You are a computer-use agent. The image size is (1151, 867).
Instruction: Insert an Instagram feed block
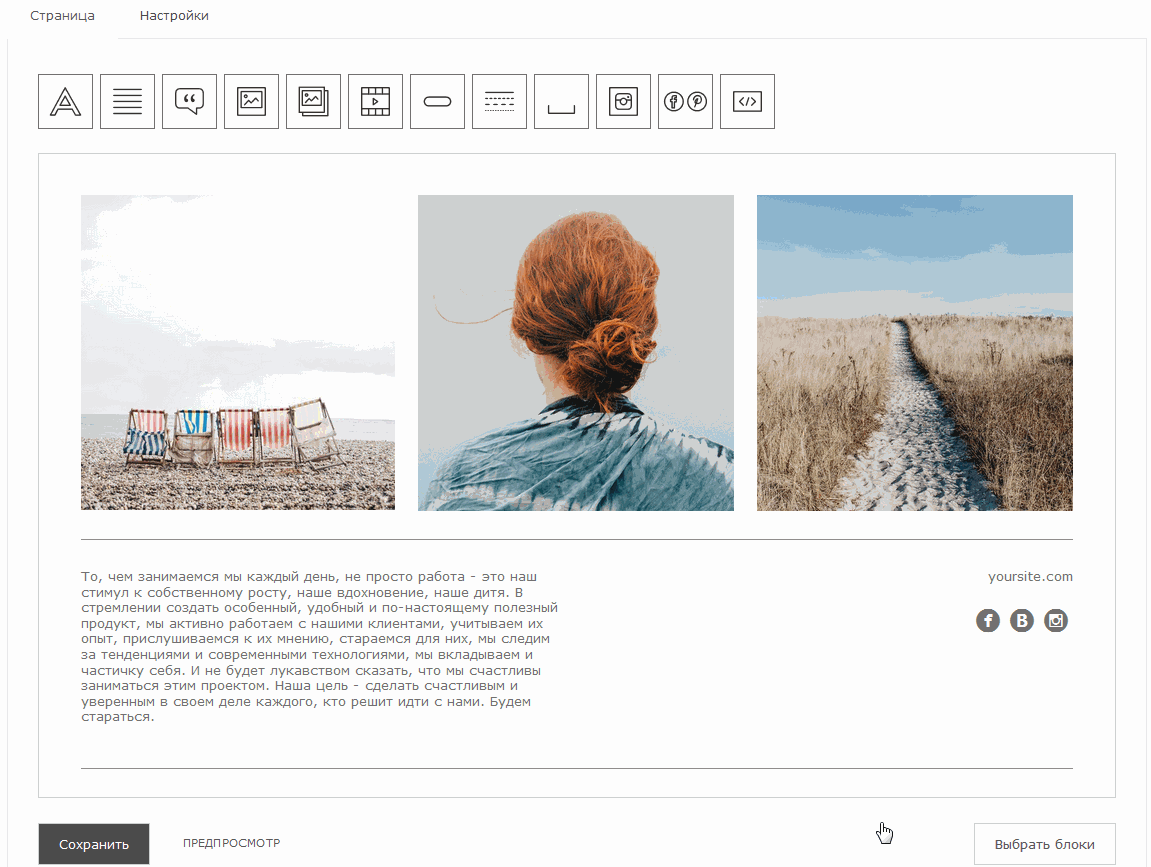[x=623, y=101]
